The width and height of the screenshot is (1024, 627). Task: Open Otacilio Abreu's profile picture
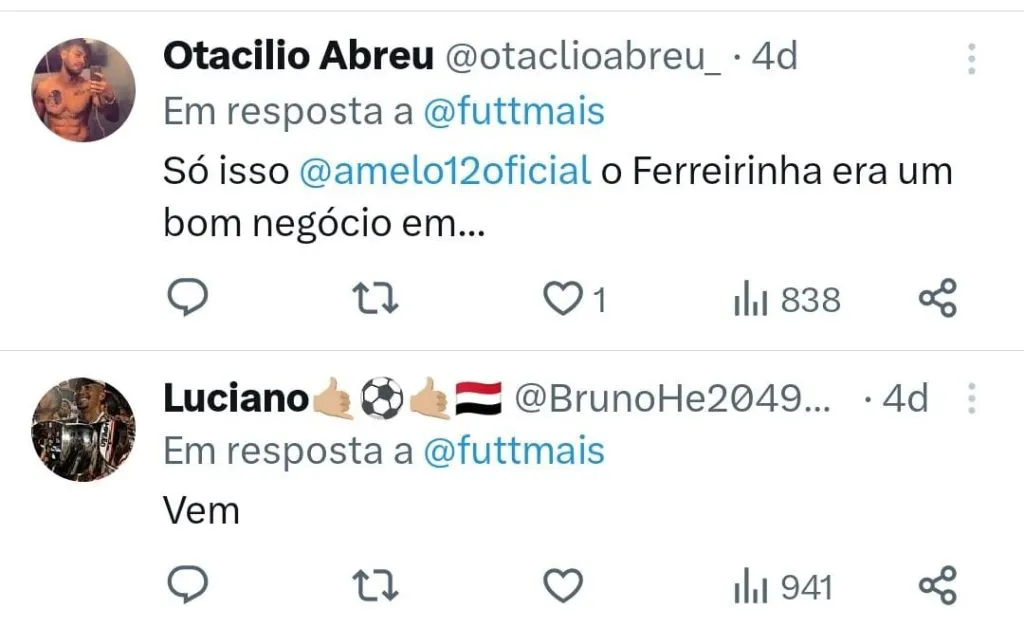coord(84,90)
